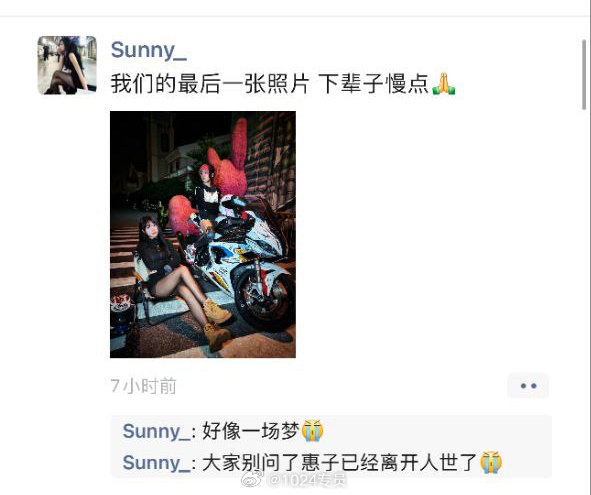This screenshot has height=495, width=591.
Task: Open the posted motorcycle photo
Action: pyautogui.click(x=203, y=234)
